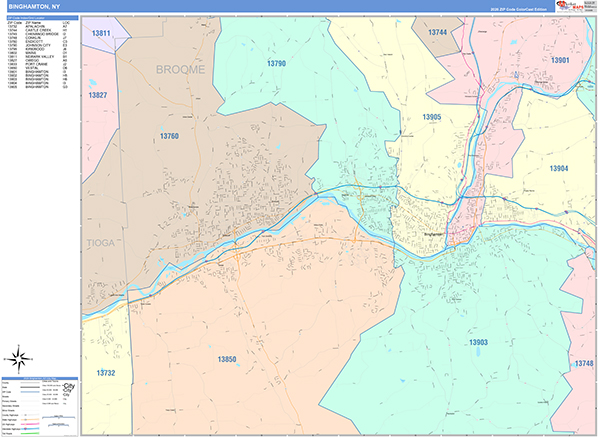Screen dimensions: 600x437
Task: Open the ZIP Code index table
Action: (x=37, y=50)
